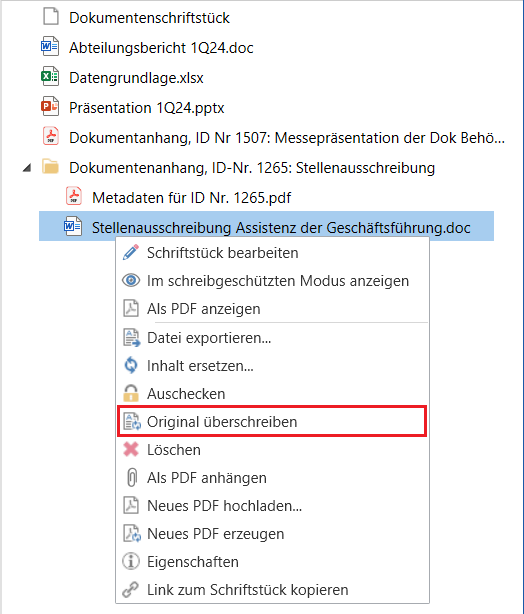Open Abteilungsbericht 1Q24.doc in the tree
Viewport: 524px width, 614px height.
pos(161,48)
